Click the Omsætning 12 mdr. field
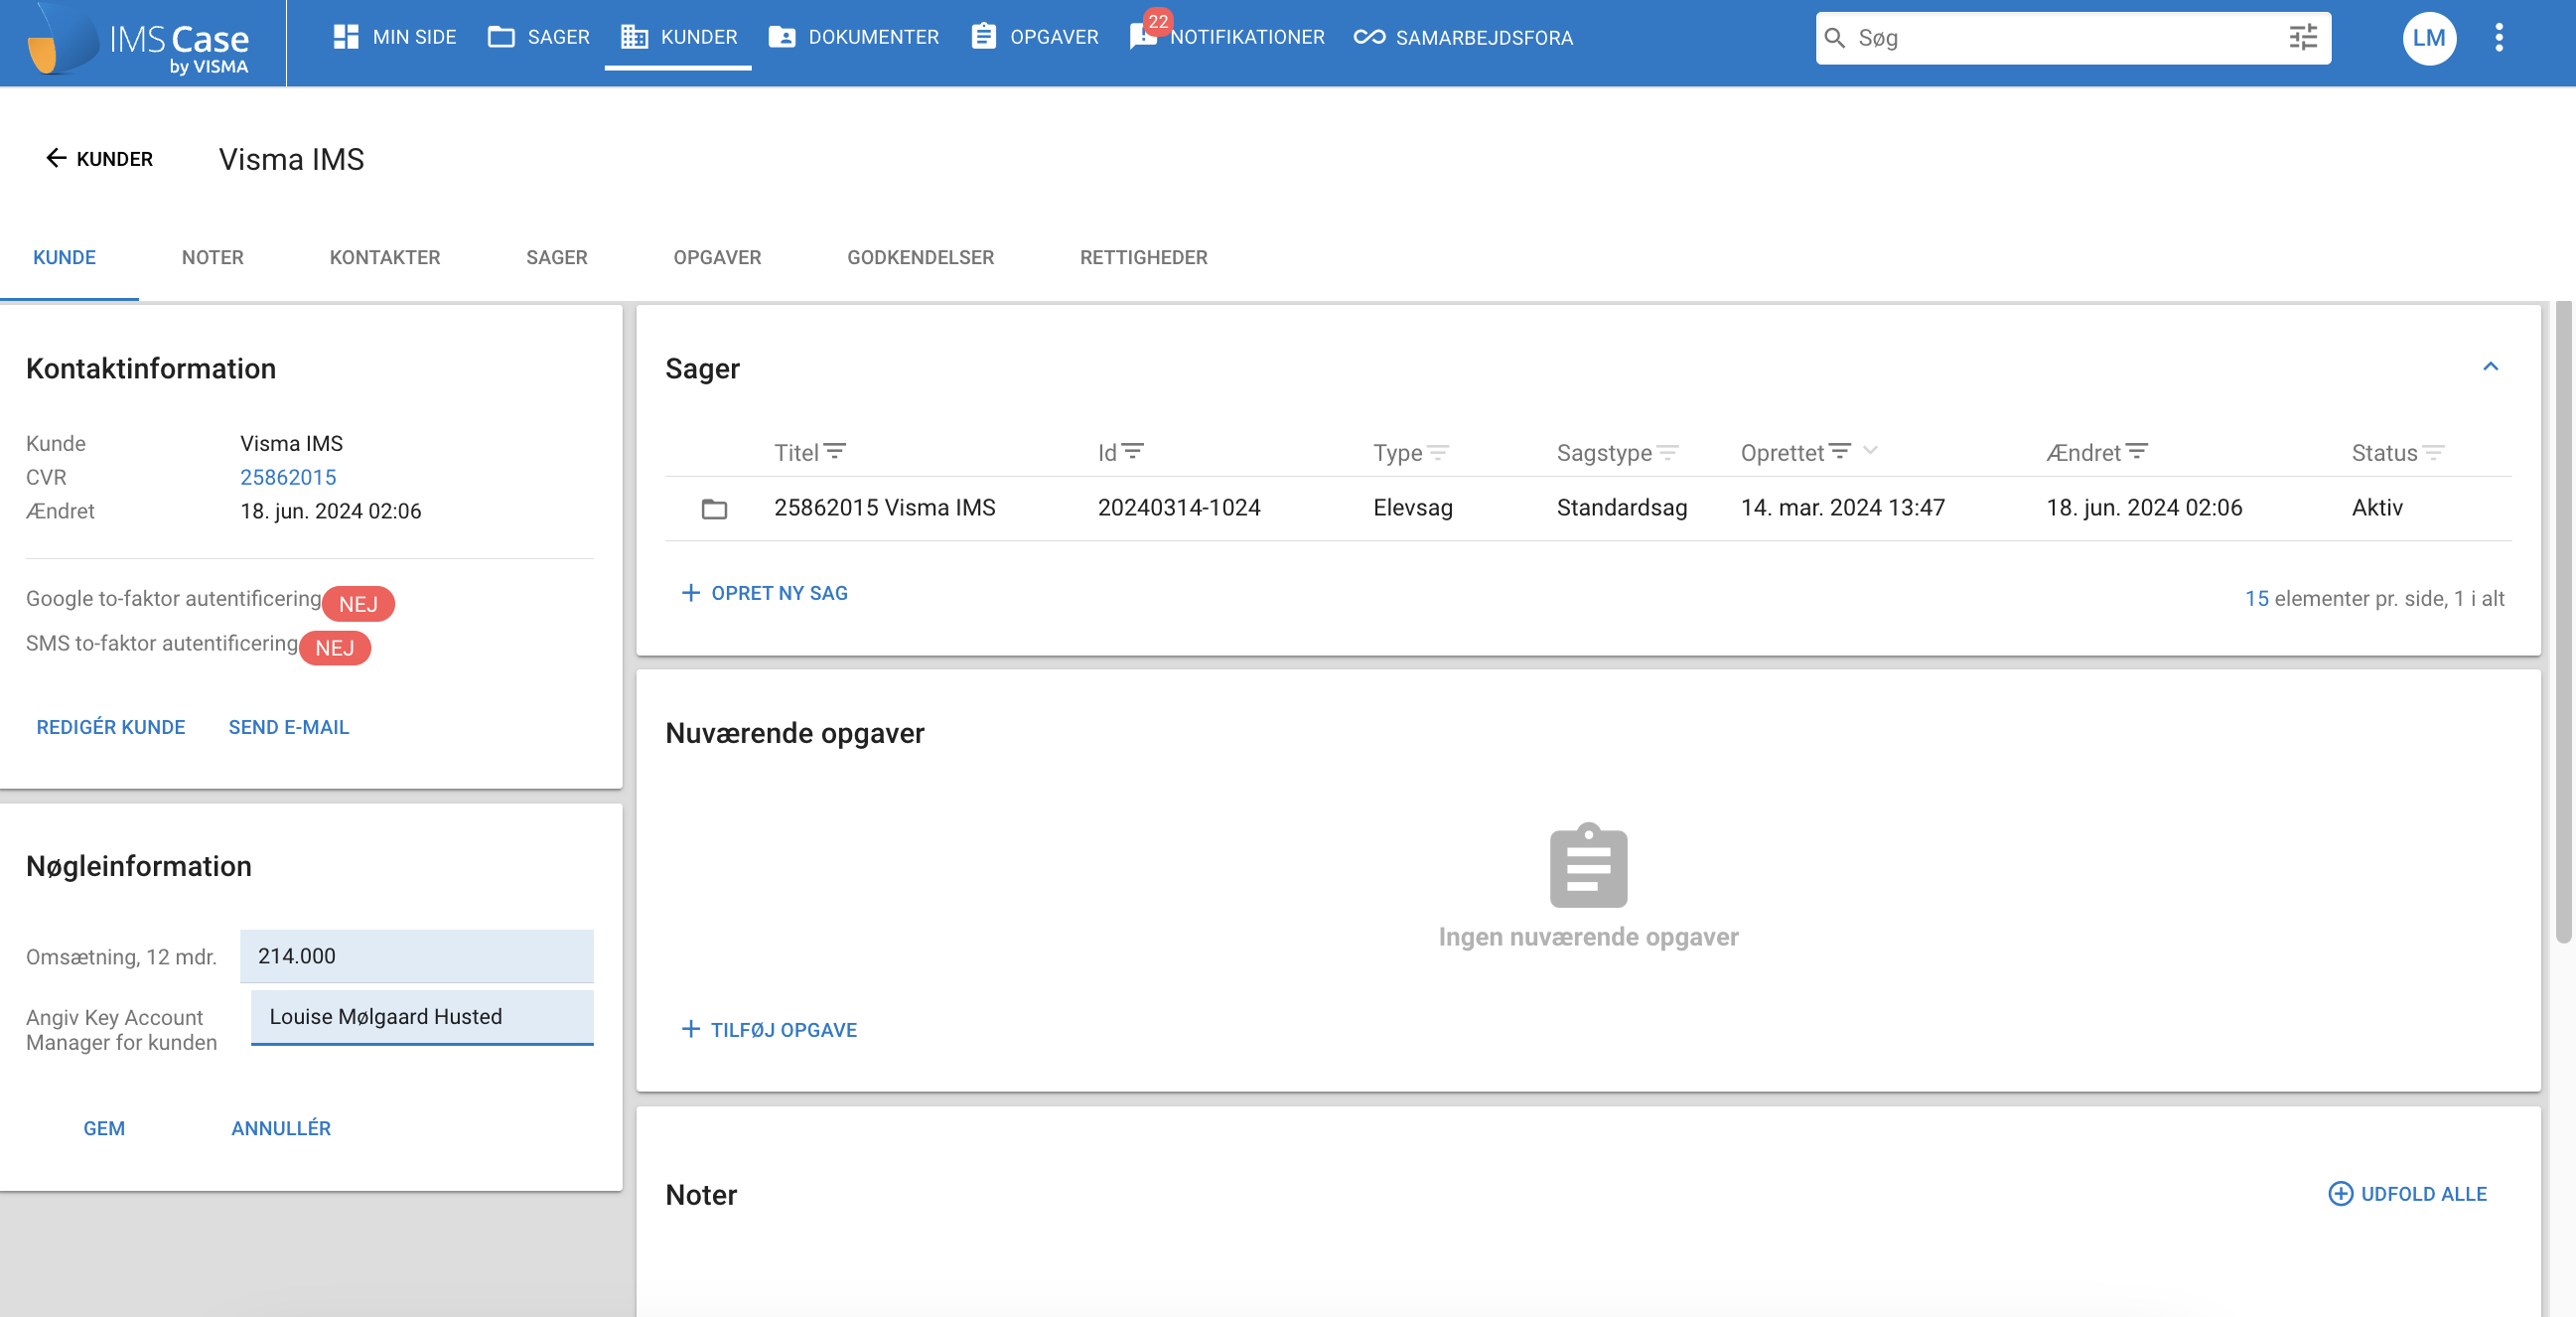The width and height of the screenshot is (2576, 1317). pyautogui.click(x=417, y=956)
